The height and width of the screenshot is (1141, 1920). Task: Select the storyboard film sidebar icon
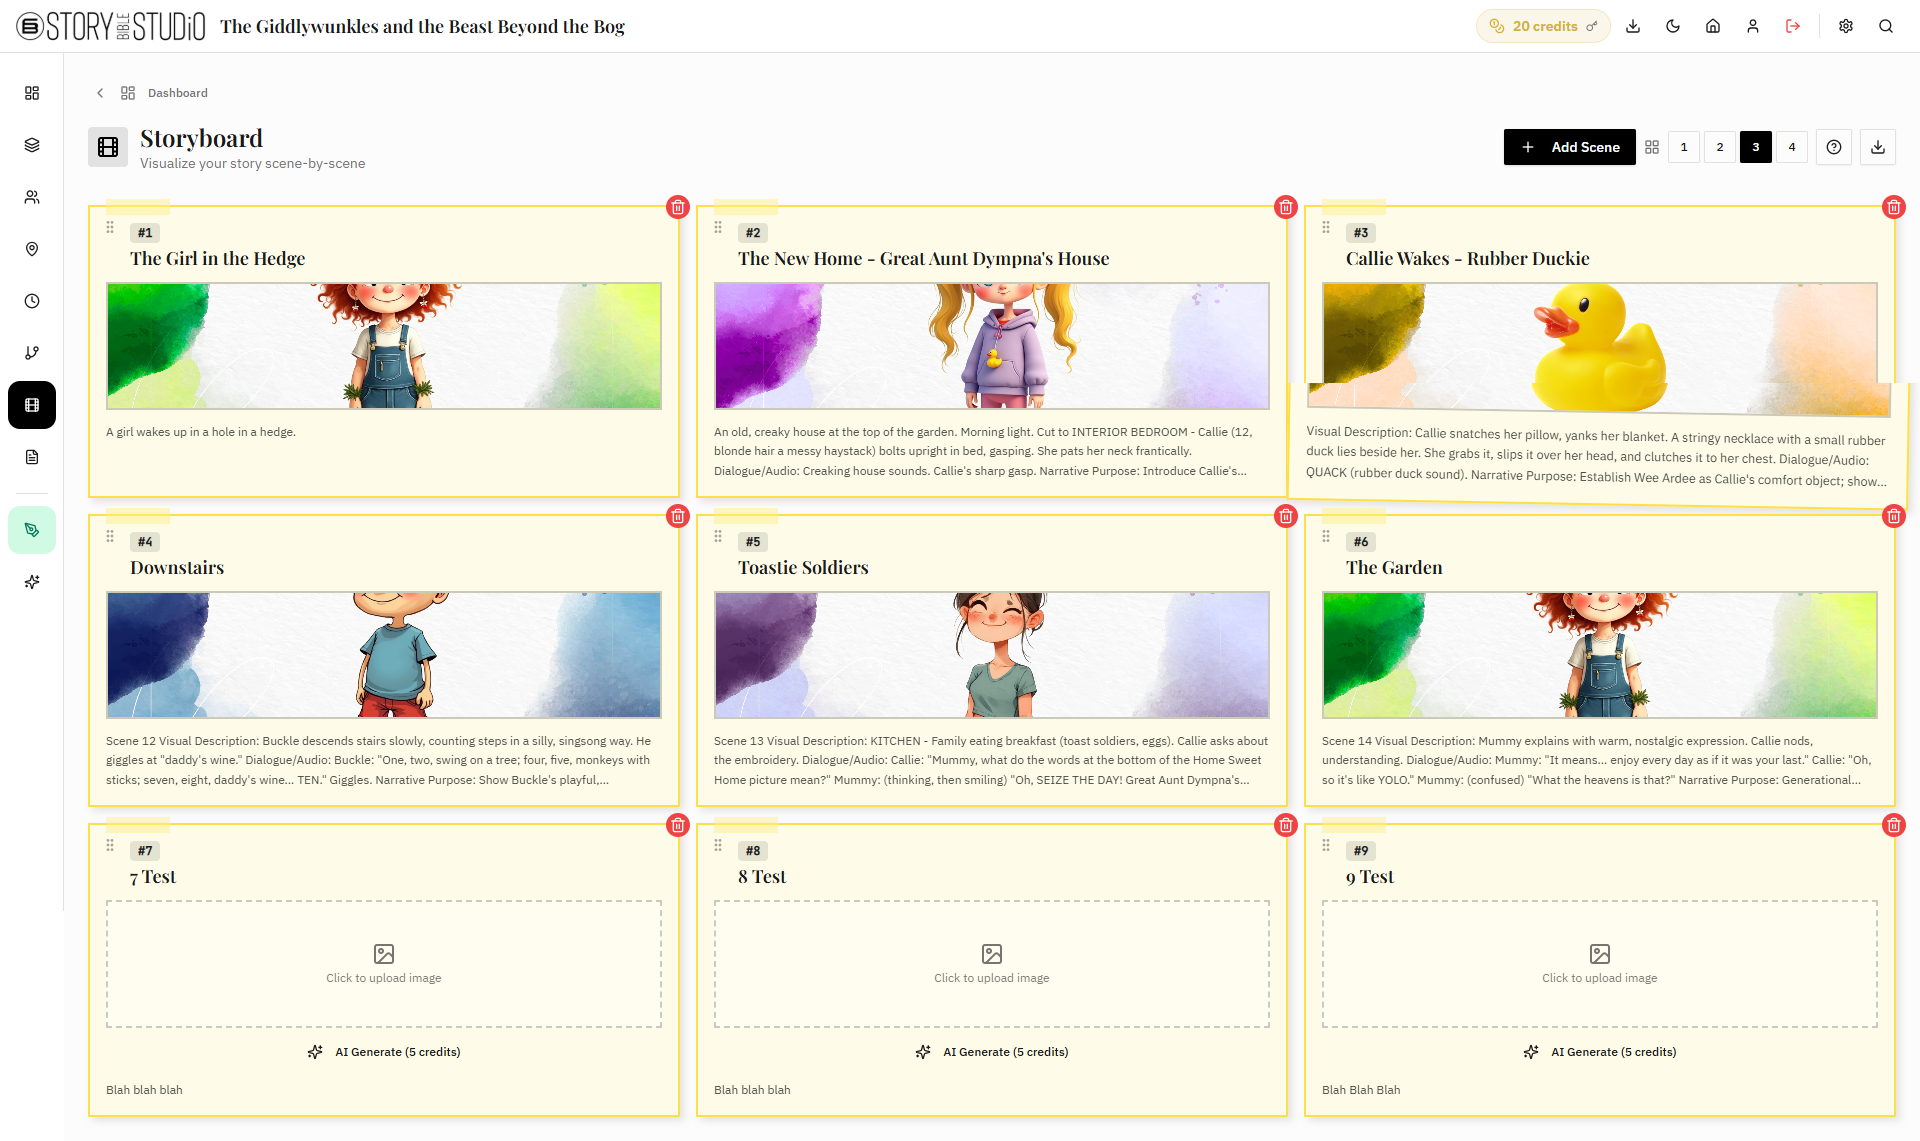point(32,405)
